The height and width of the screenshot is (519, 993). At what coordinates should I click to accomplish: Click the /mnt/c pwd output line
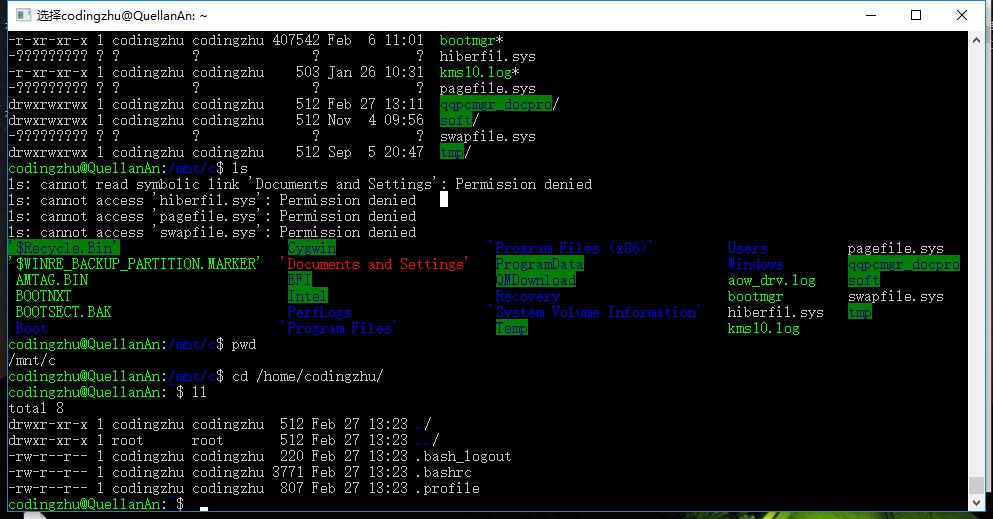(32, 360)
